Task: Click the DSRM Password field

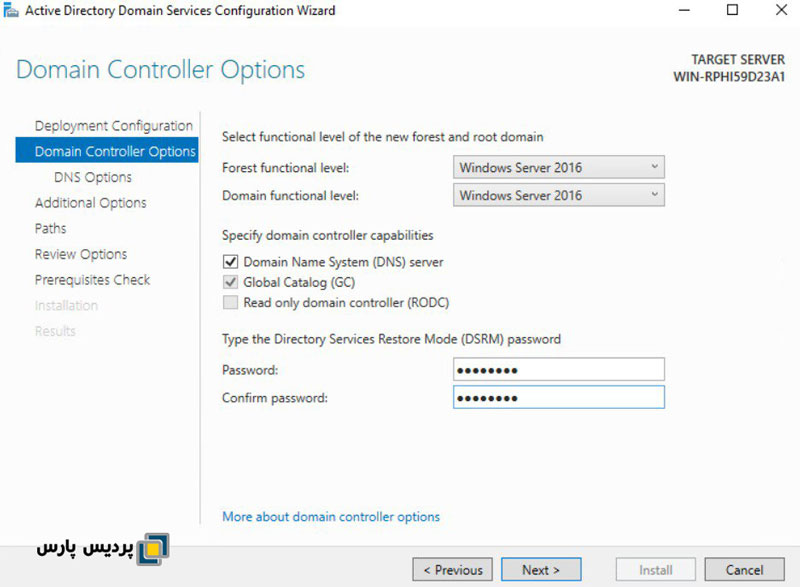Action: tap(559, 369)
